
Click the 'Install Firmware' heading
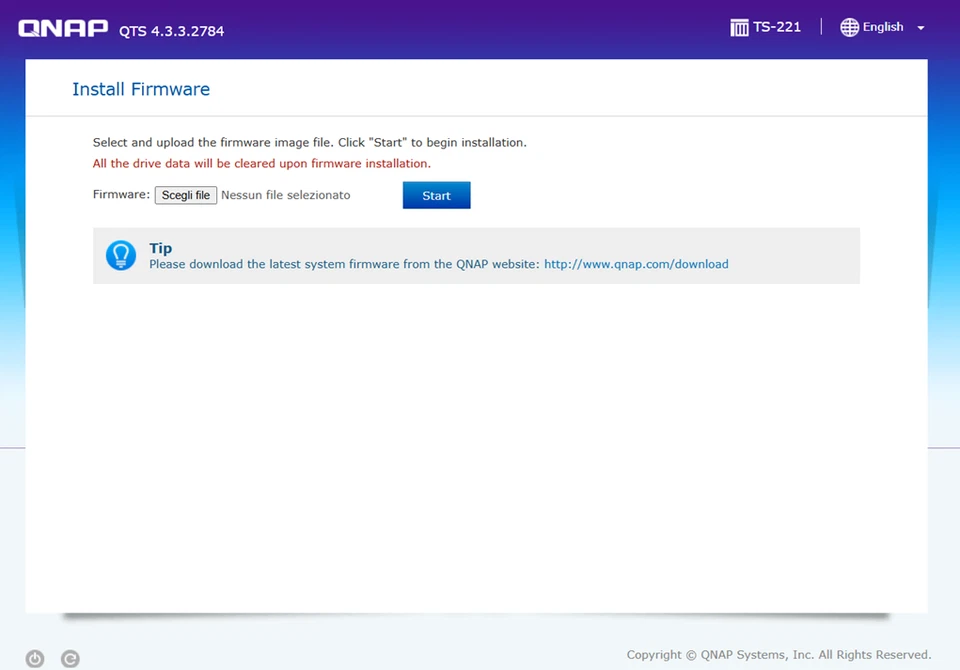141,89
